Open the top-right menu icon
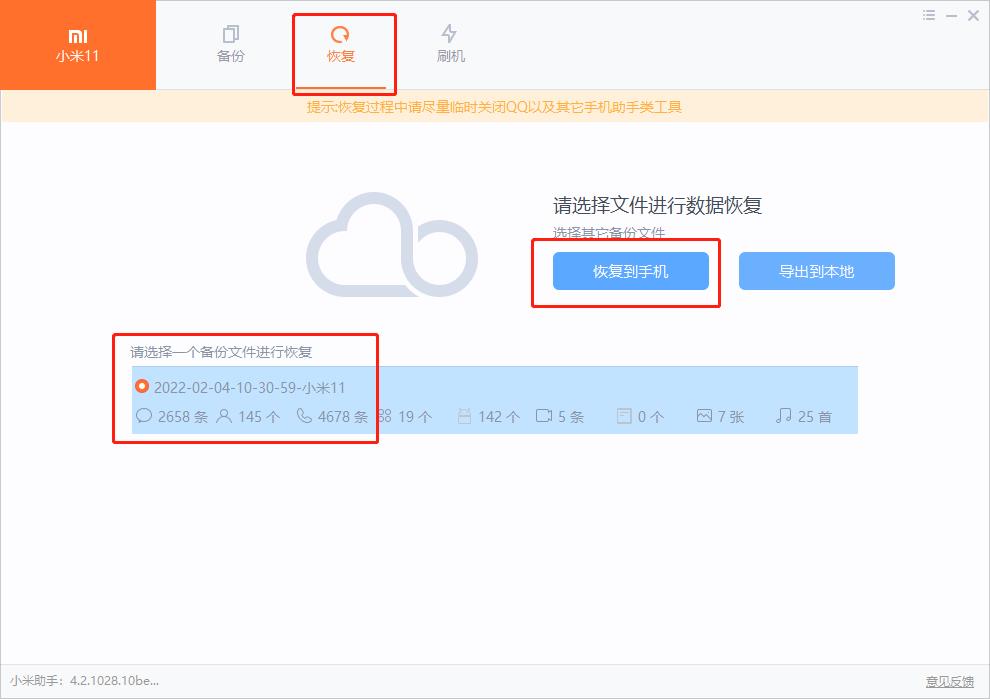This screenshot has height=699, width=990. pyautogui.click(x=928, y=15)
